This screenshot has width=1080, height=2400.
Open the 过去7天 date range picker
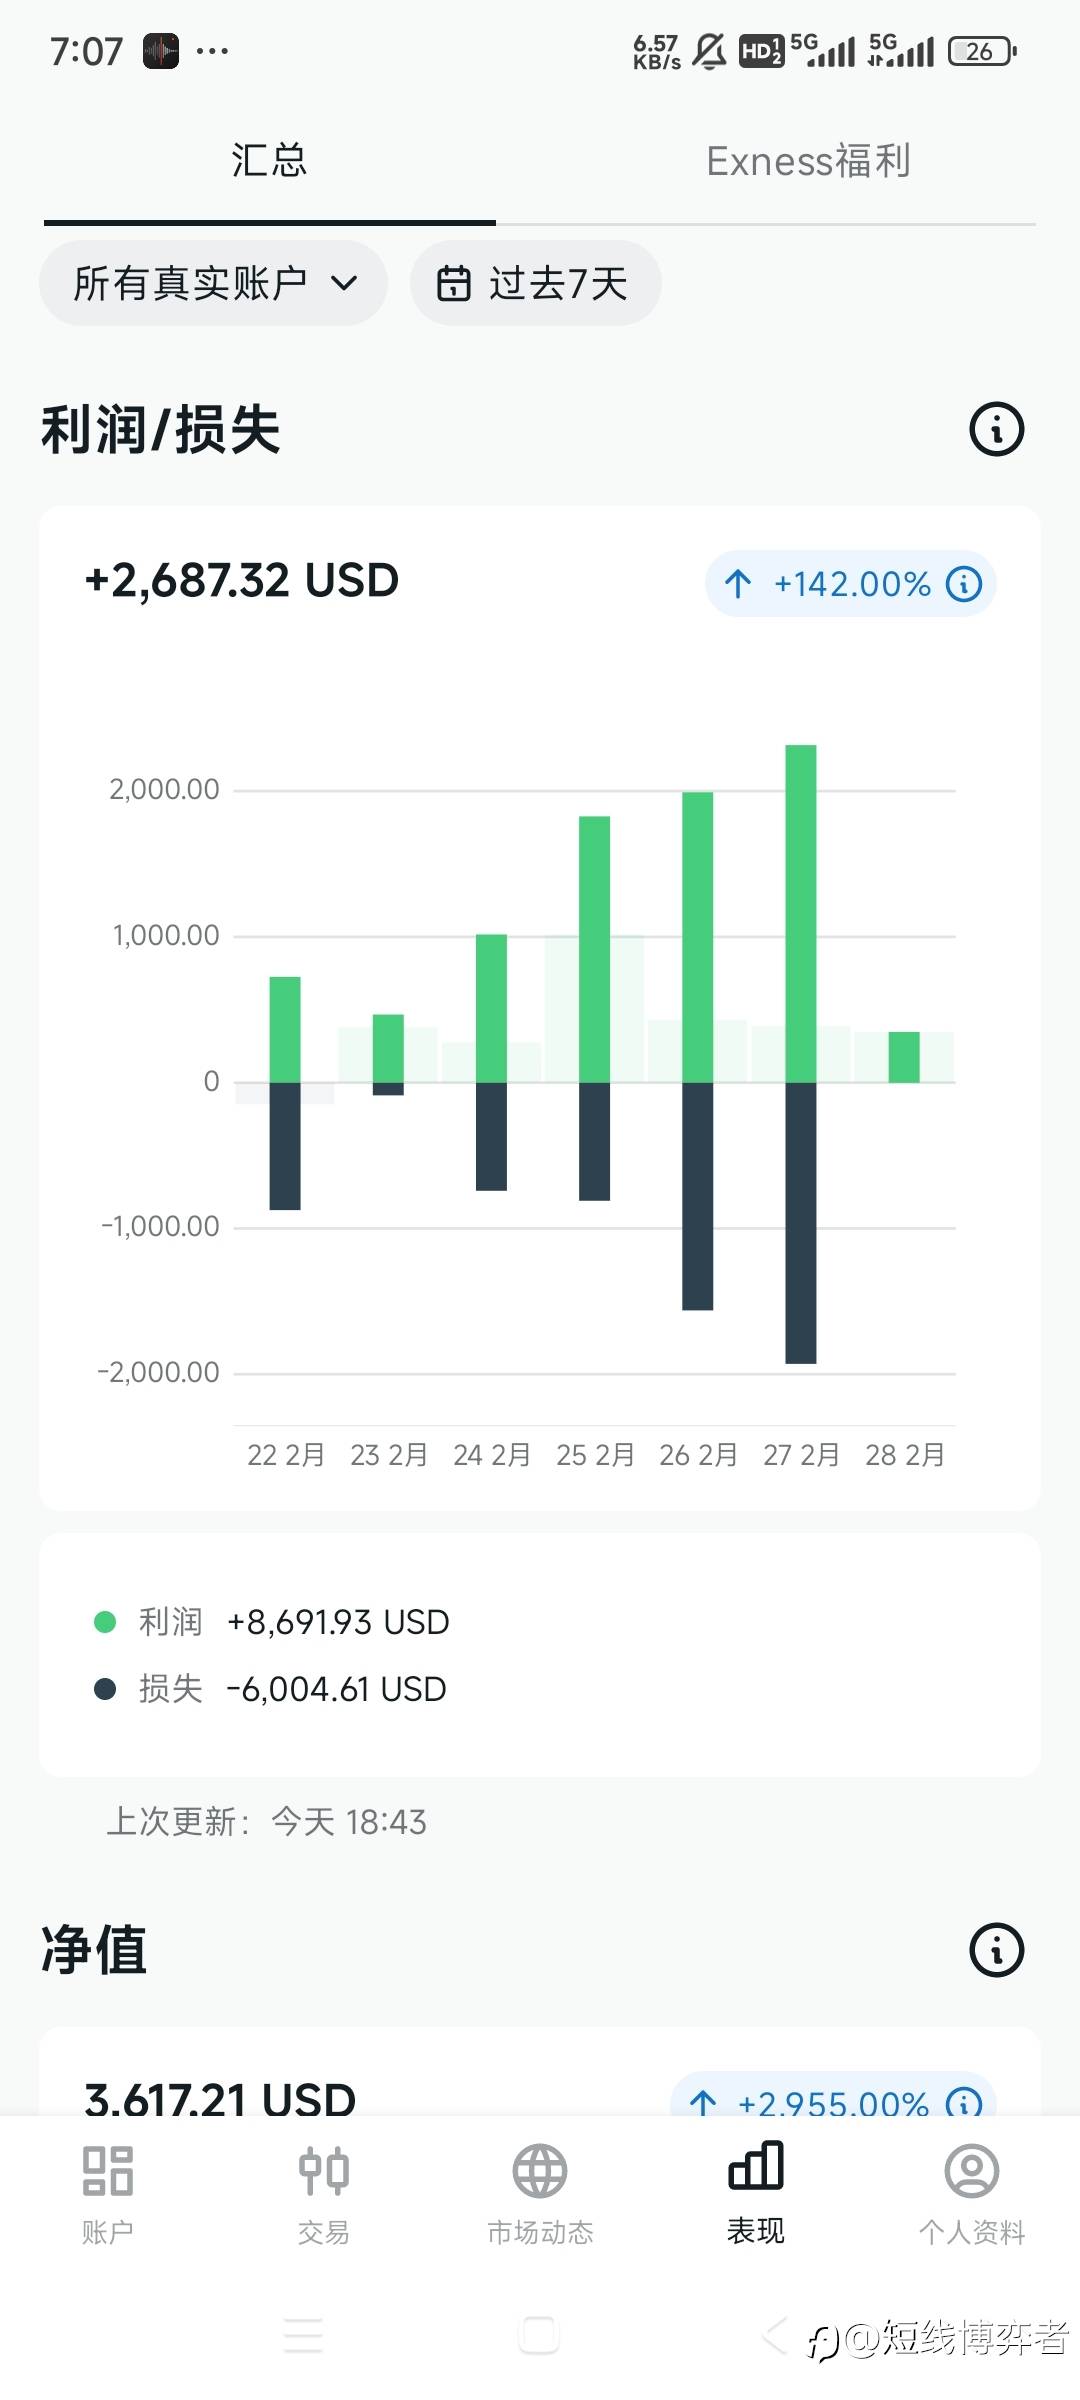(535, 283)
